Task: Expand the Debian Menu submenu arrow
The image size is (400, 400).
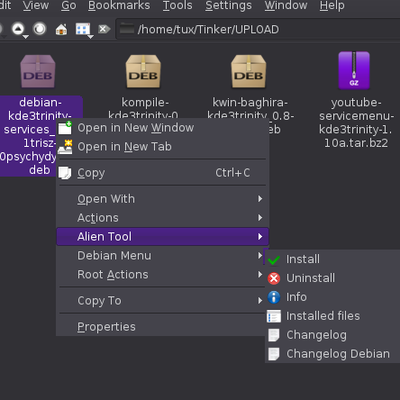Action: pos(260,256)
